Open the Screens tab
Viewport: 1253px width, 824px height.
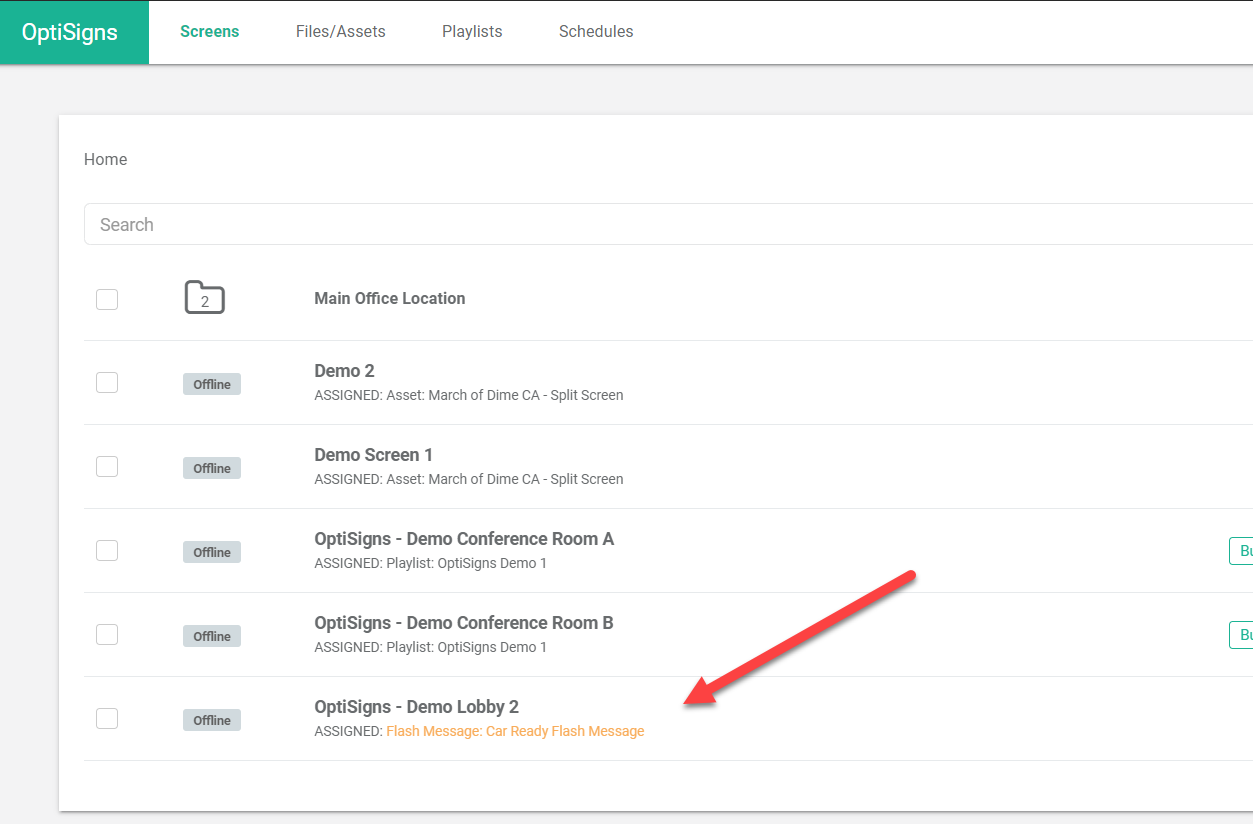[x=210, y=32]
